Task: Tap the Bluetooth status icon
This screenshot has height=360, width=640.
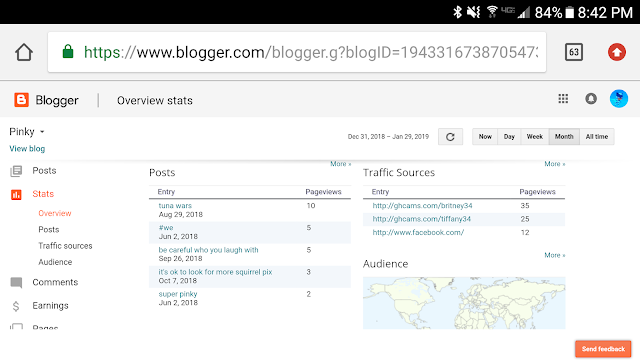Action: click(457, 12)
